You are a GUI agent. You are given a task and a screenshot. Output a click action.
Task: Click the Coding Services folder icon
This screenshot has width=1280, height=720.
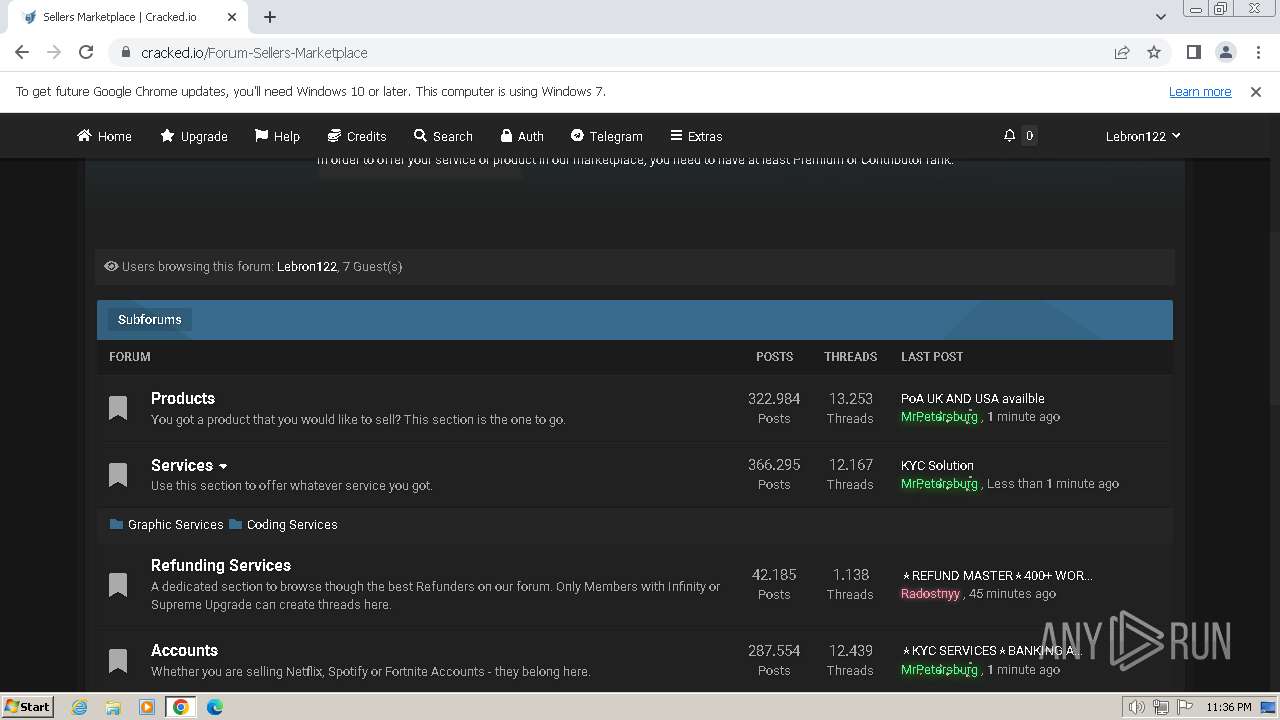coord(235,524)
